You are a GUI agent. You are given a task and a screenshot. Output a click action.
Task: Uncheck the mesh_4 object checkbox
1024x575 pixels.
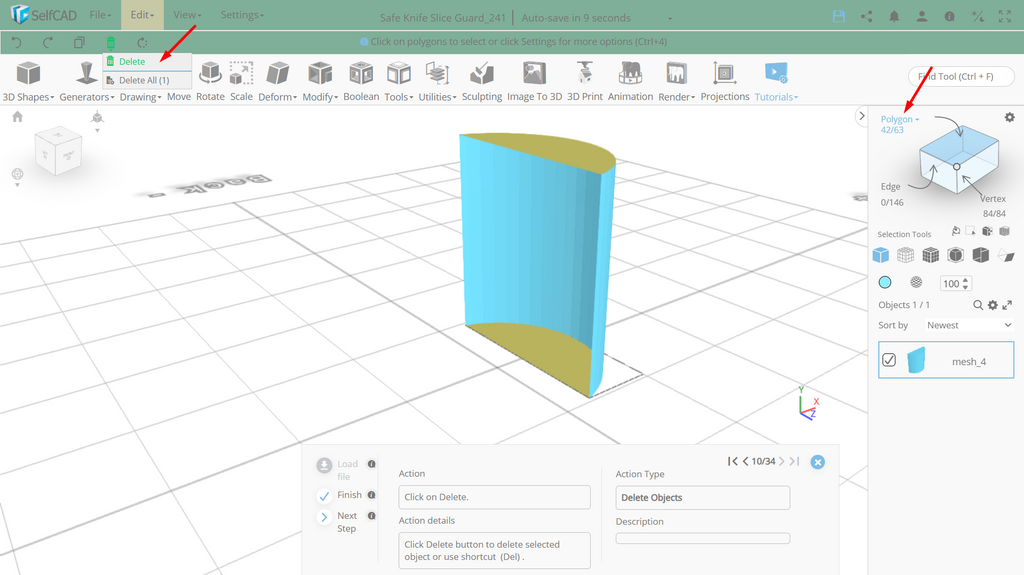pos(889,360)
